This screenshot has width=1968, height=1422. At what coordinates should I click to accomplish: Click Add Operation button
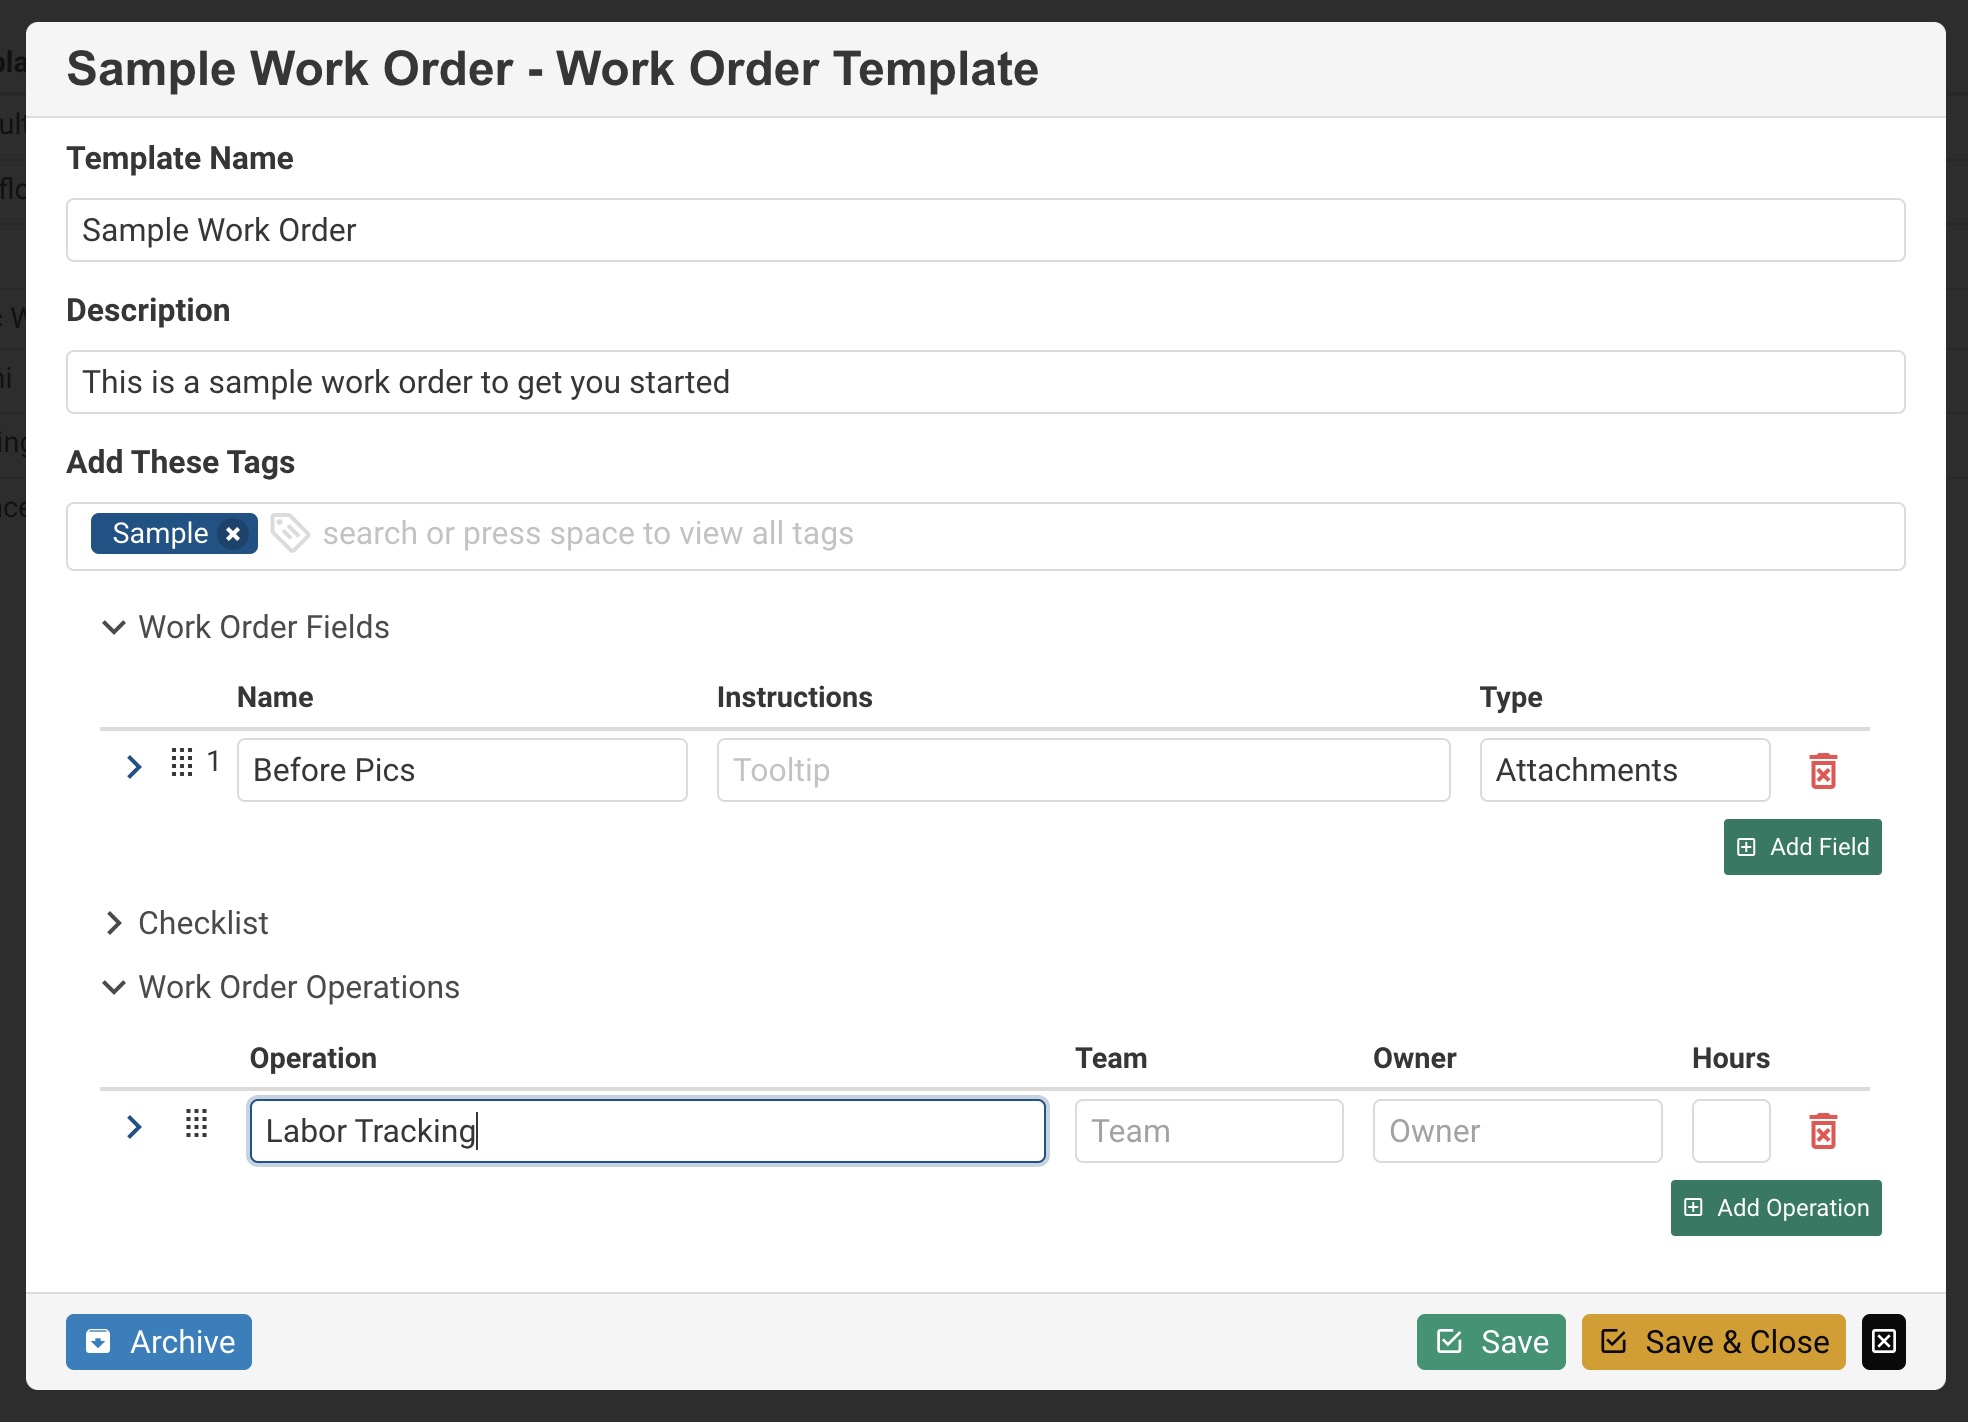1776,1208
